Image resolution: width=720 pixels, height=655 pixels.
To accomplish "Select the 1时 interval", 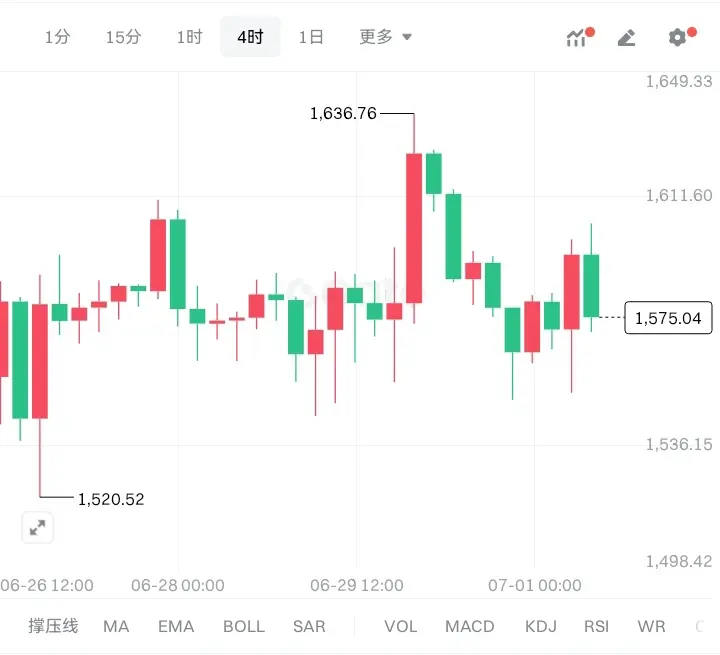I will coord(190,37).
